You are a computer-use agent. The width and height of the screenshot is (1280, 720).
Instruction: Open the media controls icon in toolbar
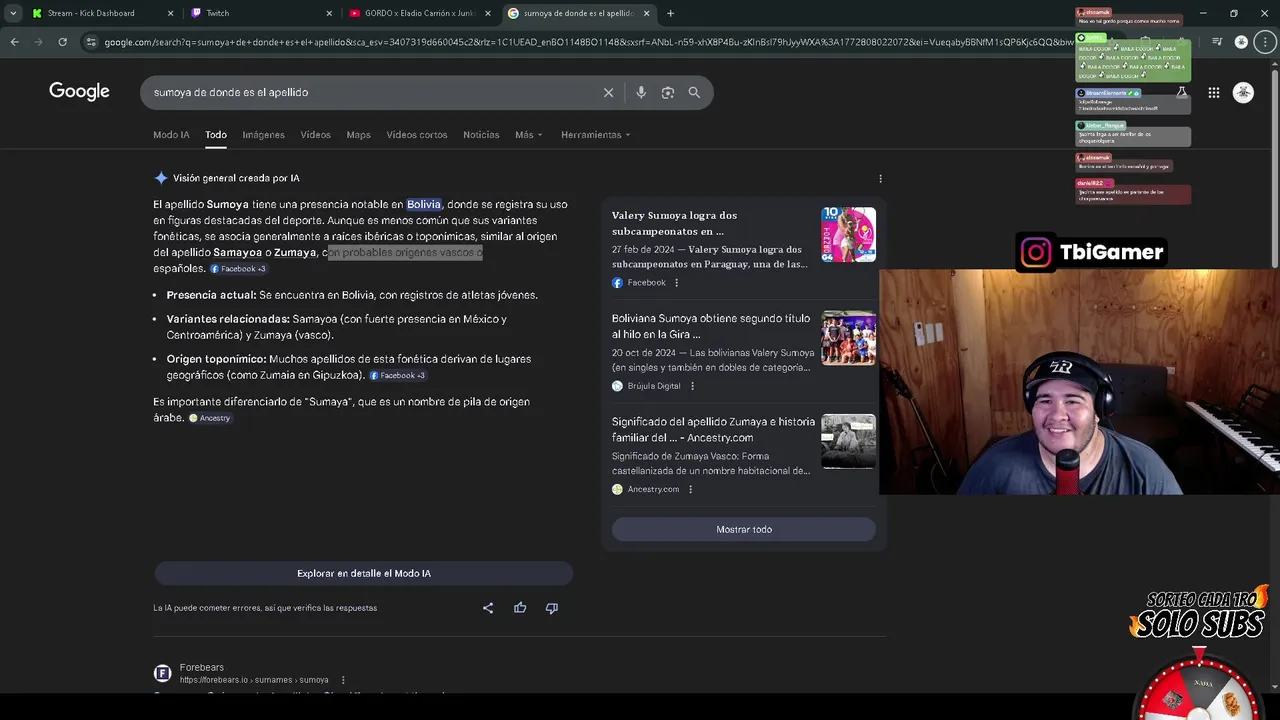click(x=1217, y=42)
